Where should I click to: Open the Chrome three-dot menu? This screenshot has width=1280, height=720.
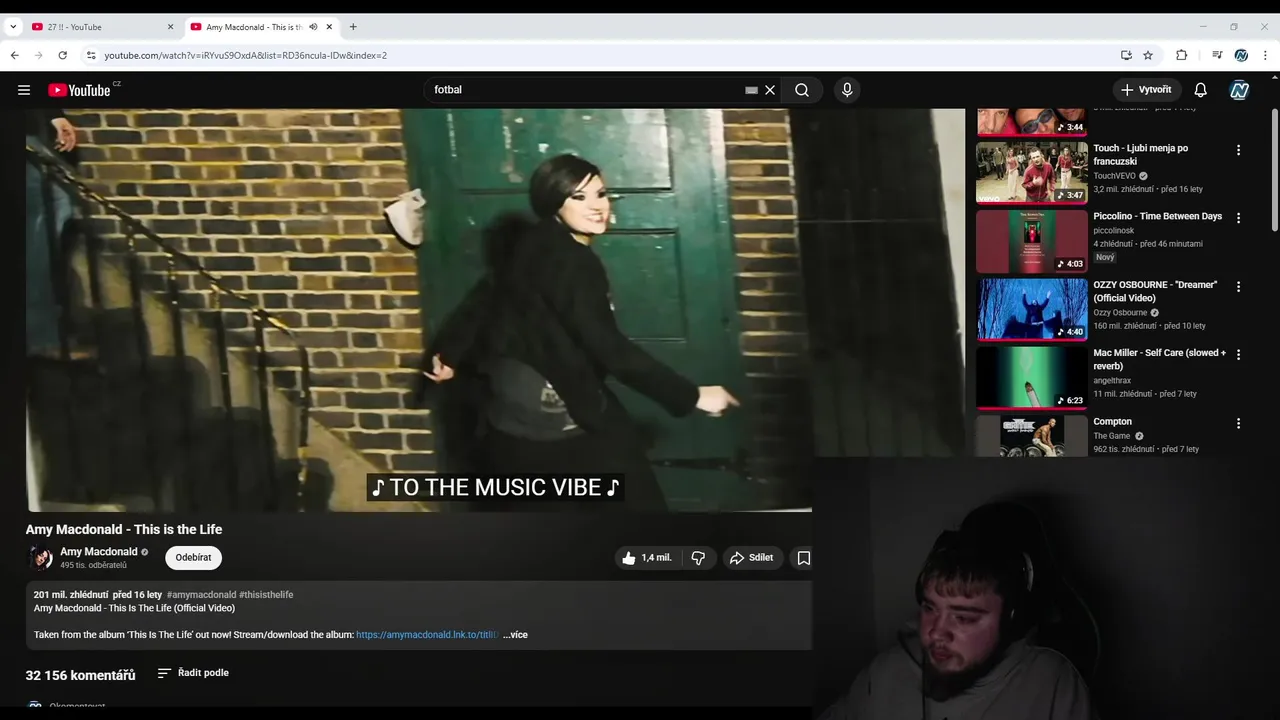(1266, 55)
